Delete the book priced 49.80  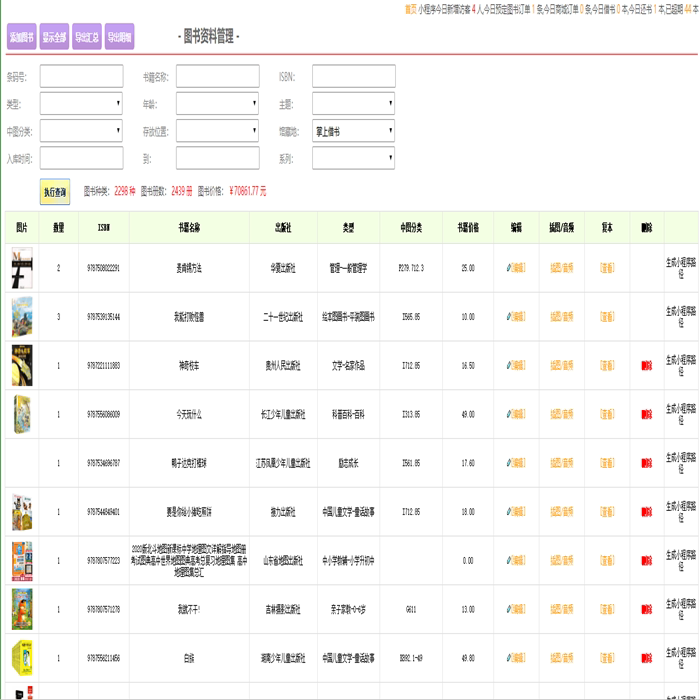point(646,658)
